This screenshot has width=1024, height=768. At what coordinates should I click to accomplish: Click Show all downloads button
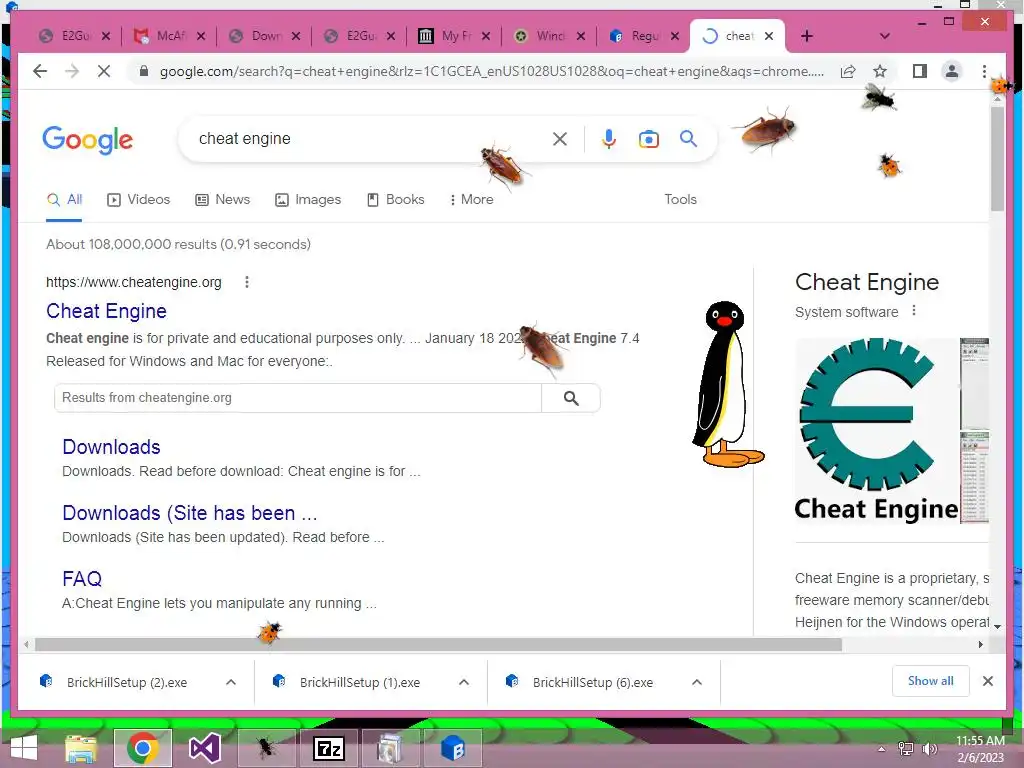(x=931, y=681)
